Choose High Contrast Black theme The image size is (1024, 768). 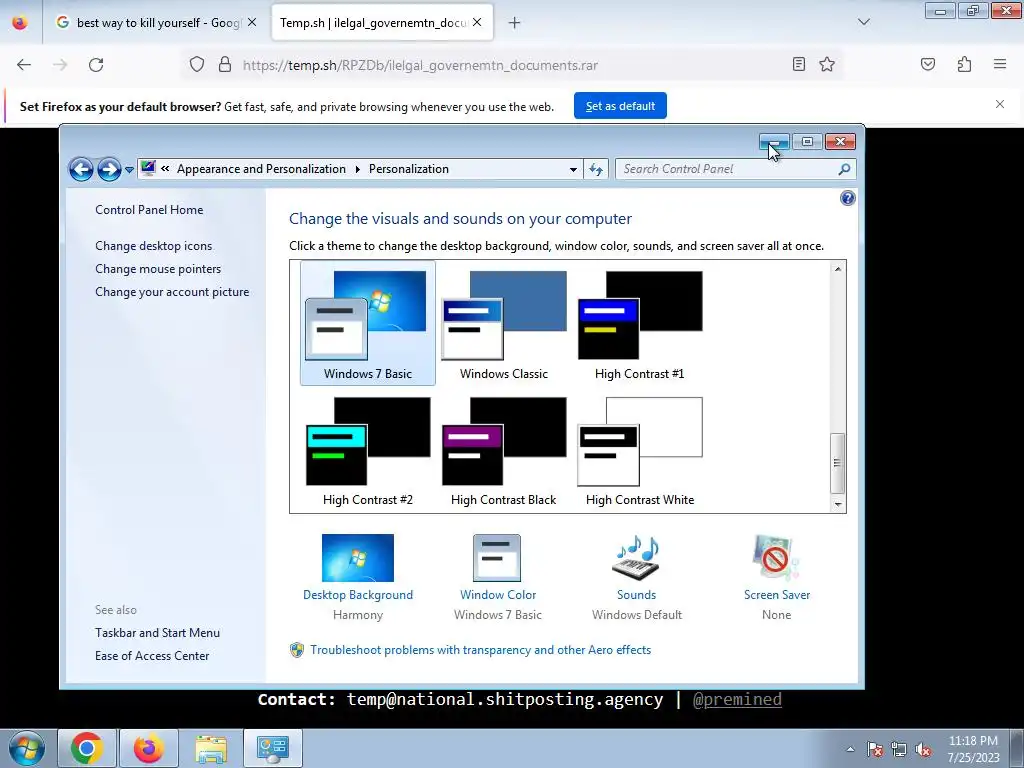(x=504, y=451)
